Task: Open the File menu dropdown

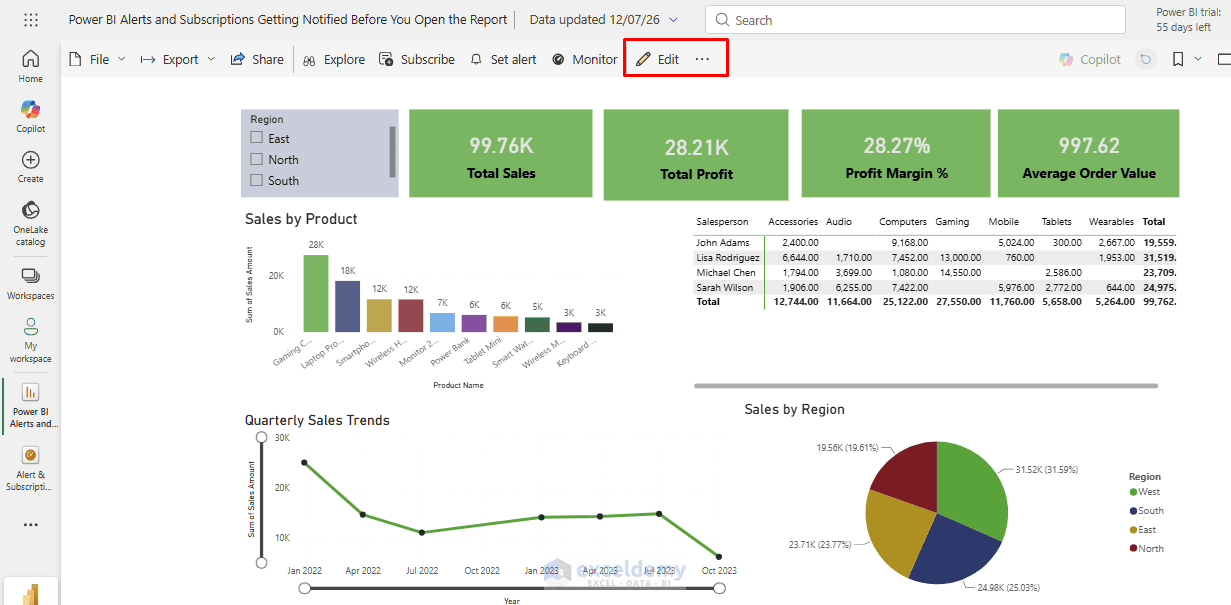Action: 97,60
